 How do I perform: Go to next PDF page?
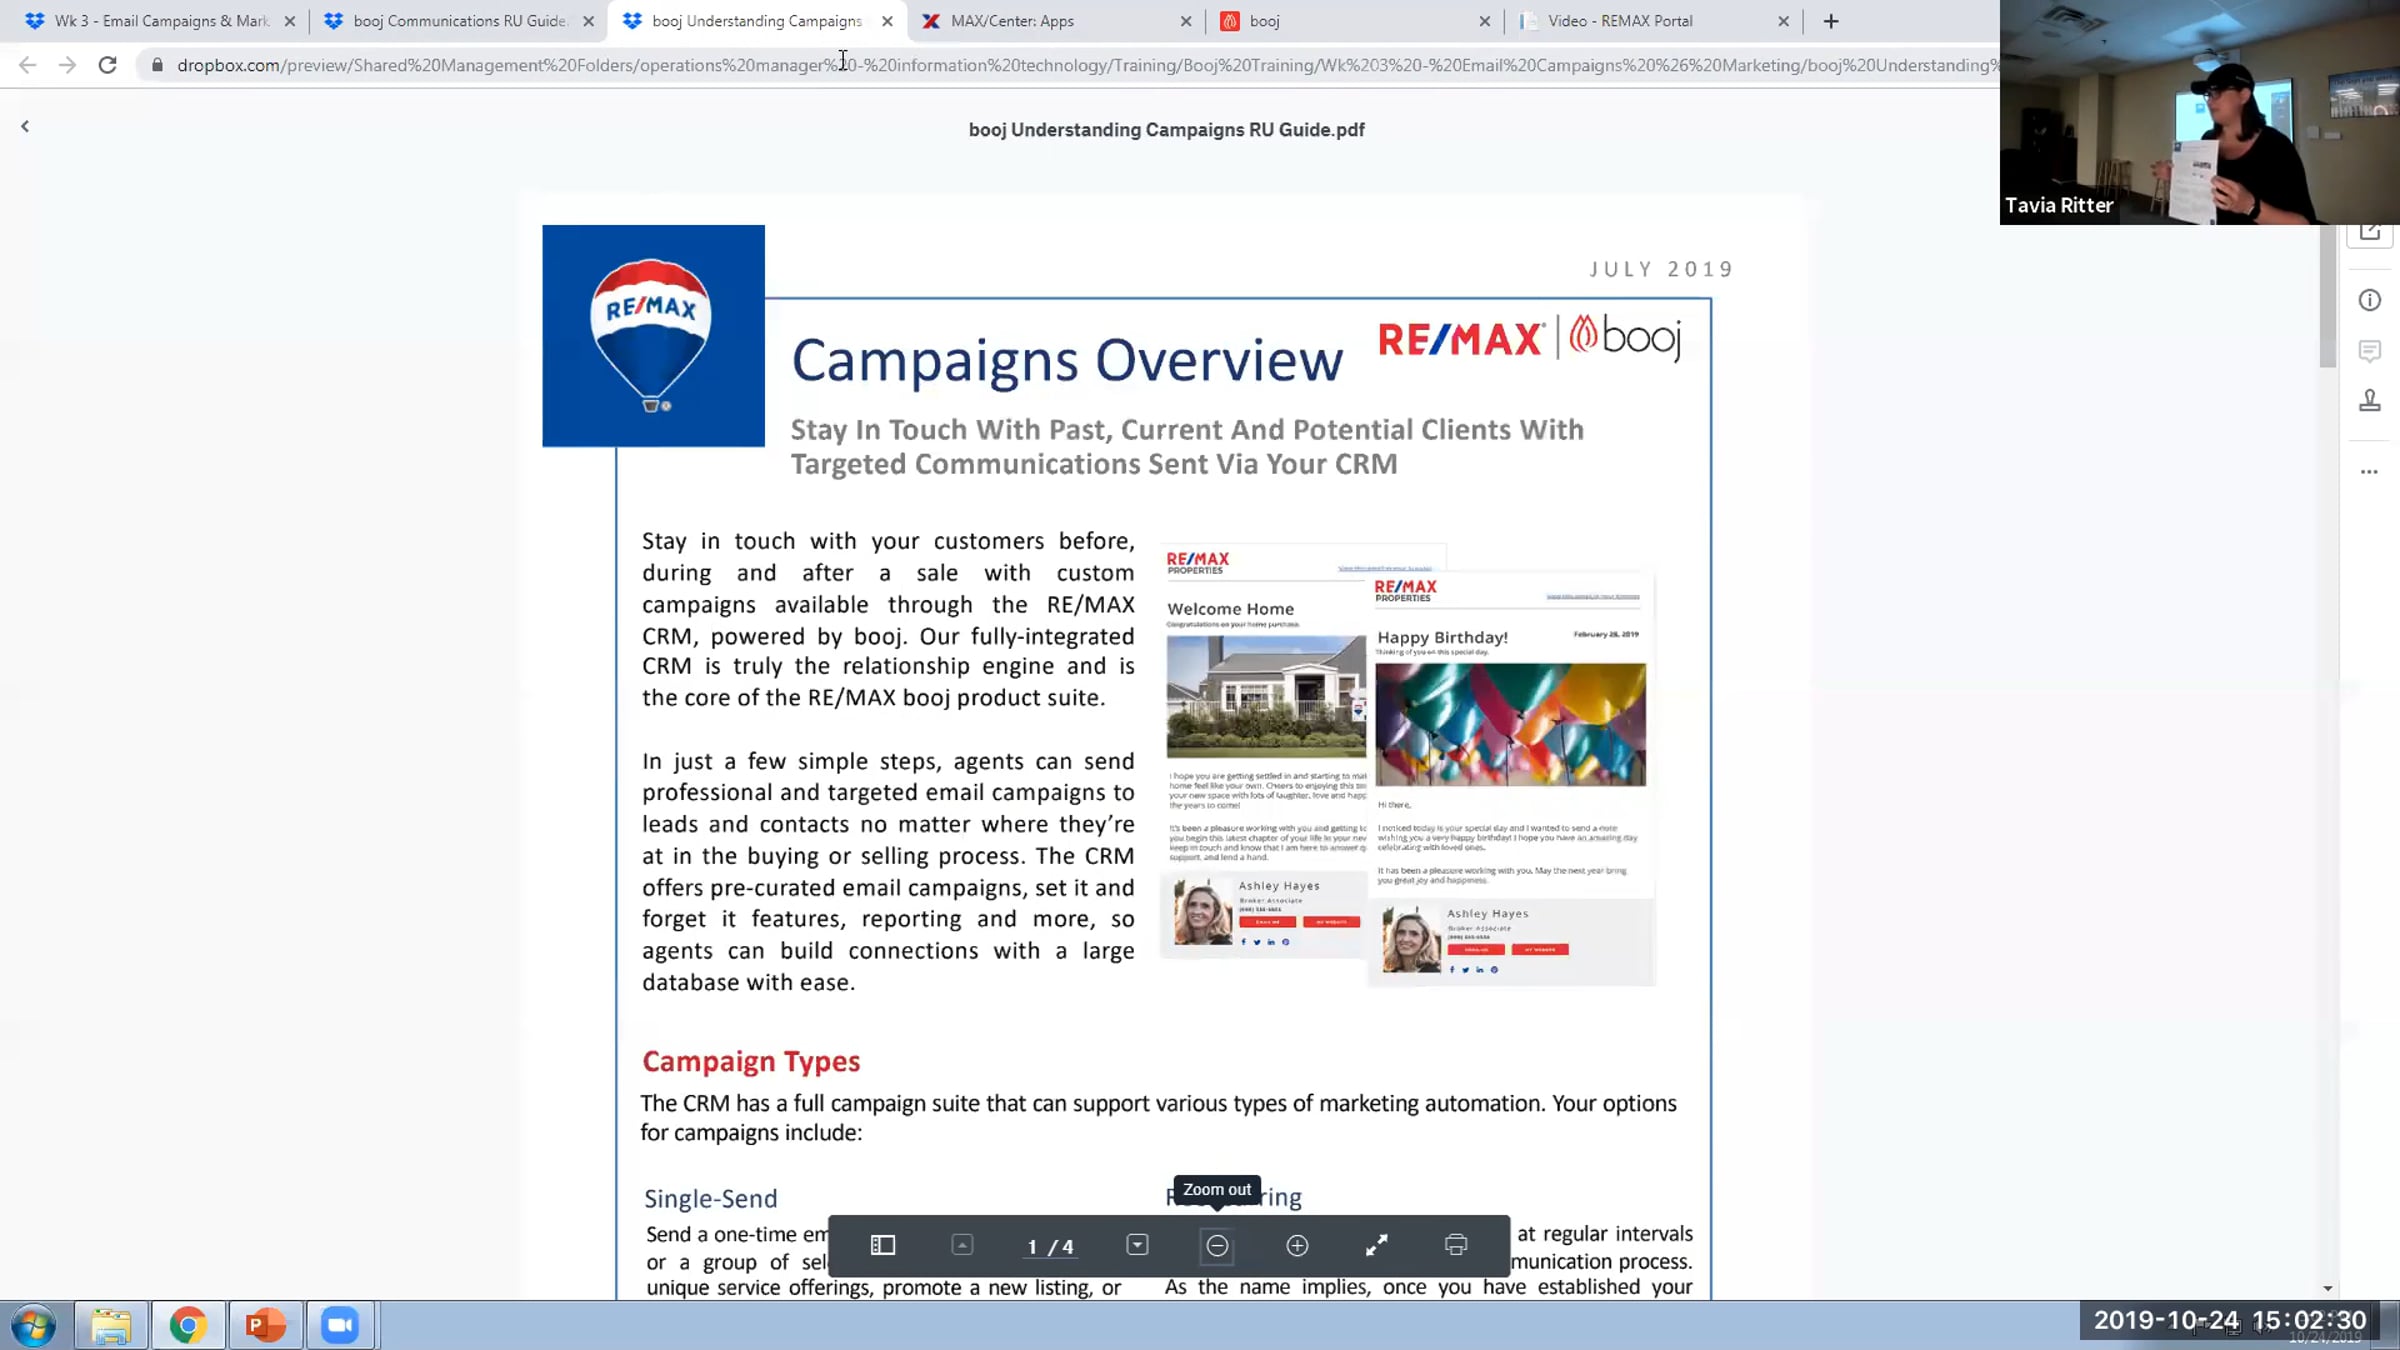click(x=1137, y=1245)
